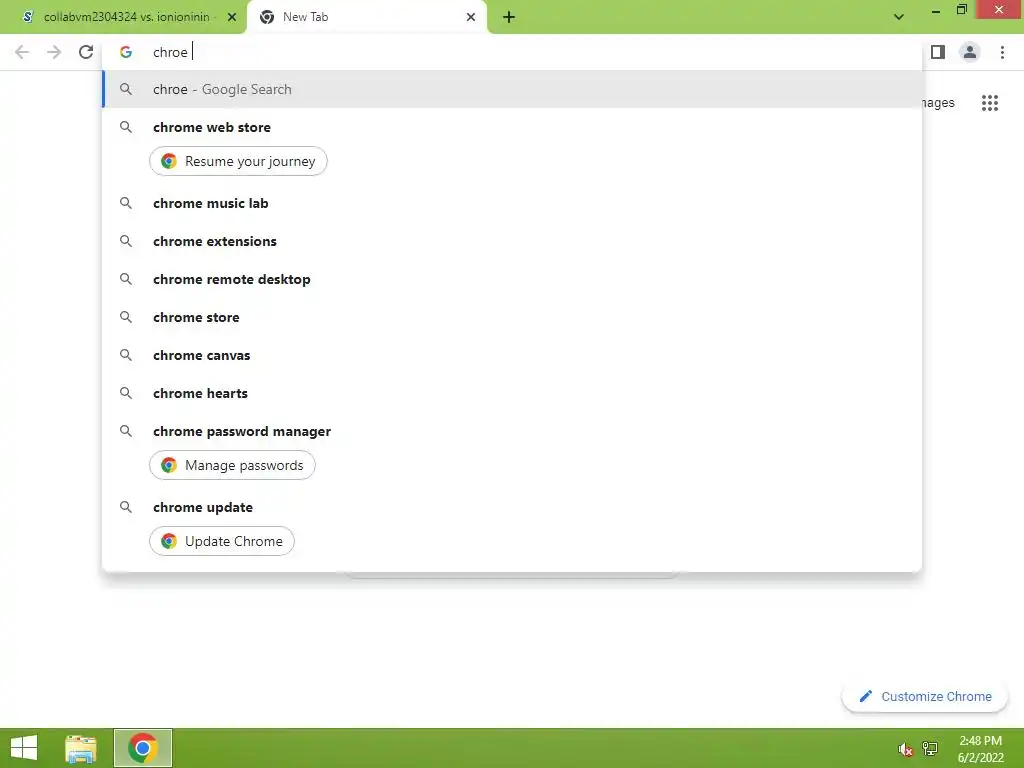
Task: Open the Windows Start button
Action: tap(24, 748)
